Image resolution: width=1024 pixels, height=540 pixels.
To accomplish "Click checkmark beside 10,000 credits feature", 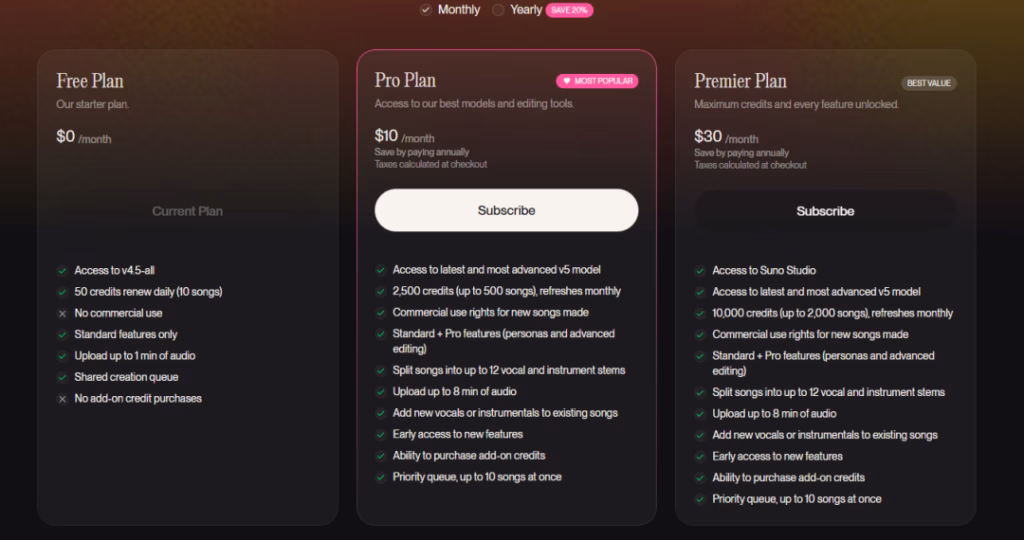I will coord(700,313).
